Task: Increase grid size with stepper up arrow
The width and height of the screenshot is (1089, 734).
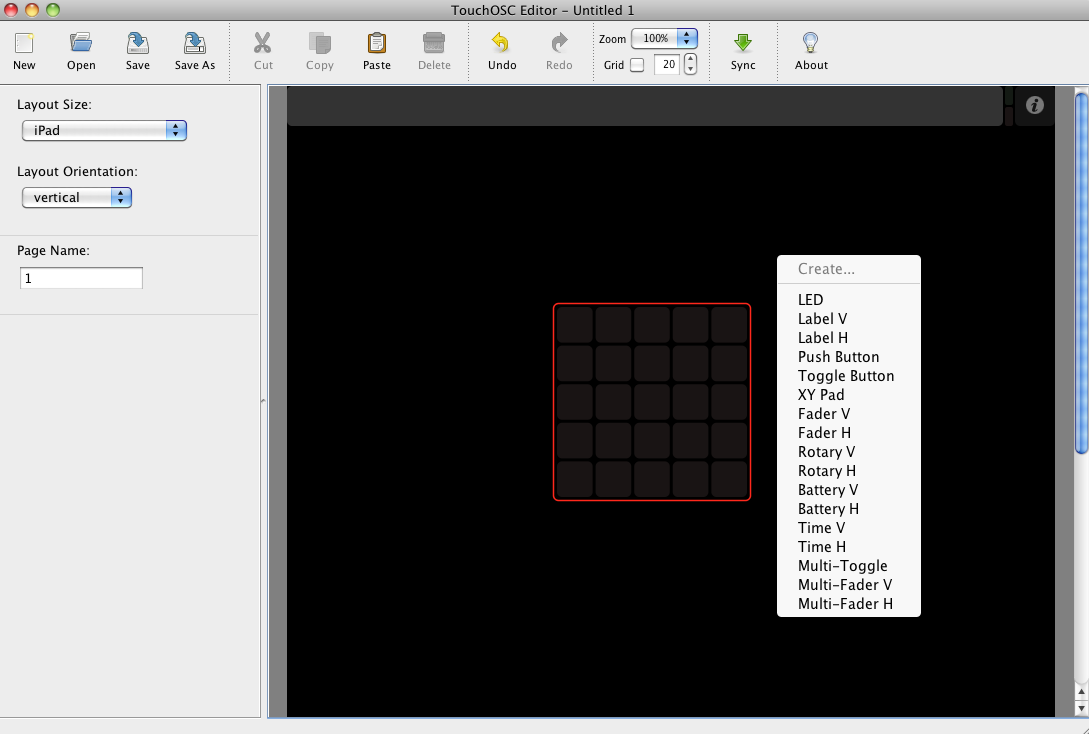Action: (690, 60)
